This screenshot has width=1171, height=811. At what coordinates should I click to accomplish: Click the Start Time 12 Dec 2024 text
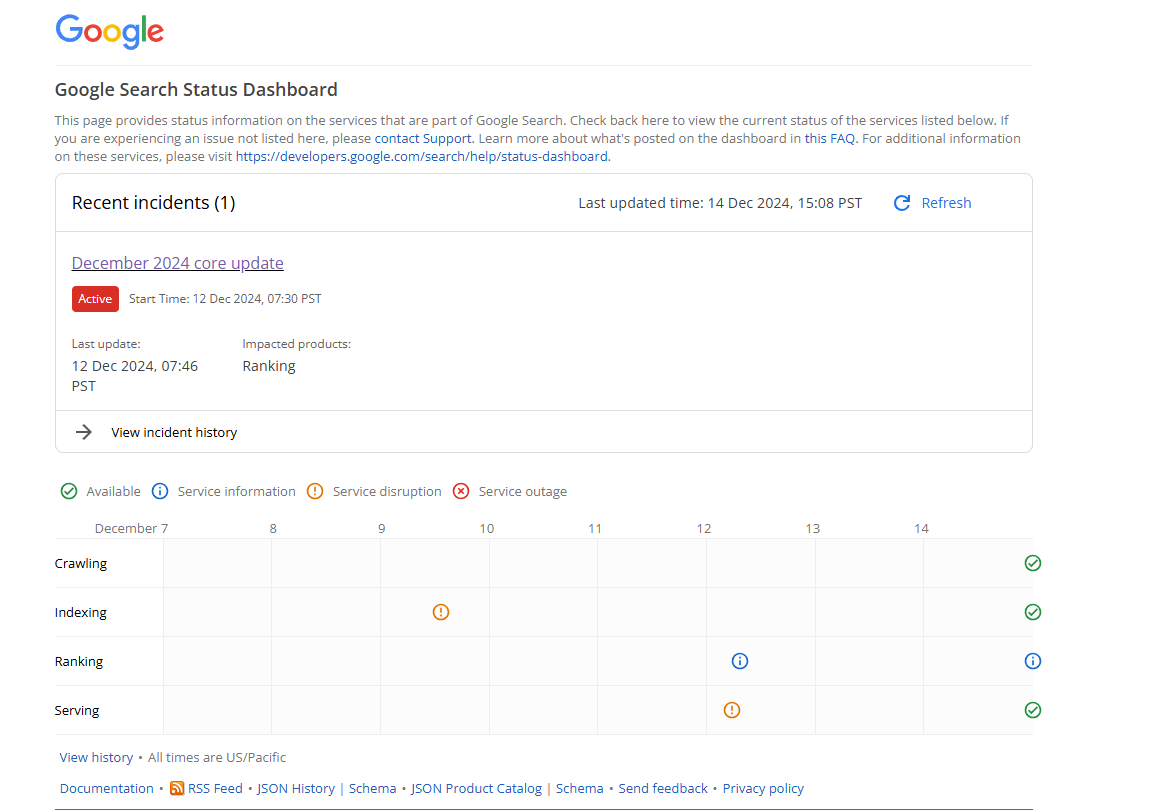(225, 299)
